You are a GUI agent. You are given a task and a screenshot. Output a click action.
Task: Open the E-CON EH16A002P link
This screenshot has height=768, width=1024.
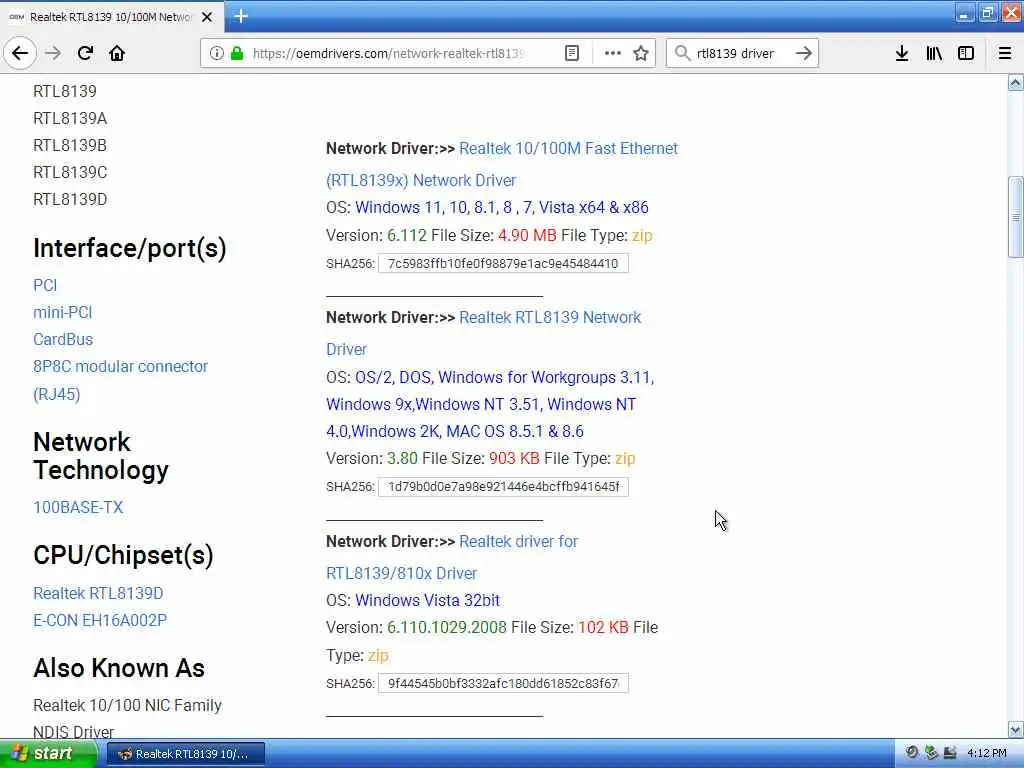(100, 620)
